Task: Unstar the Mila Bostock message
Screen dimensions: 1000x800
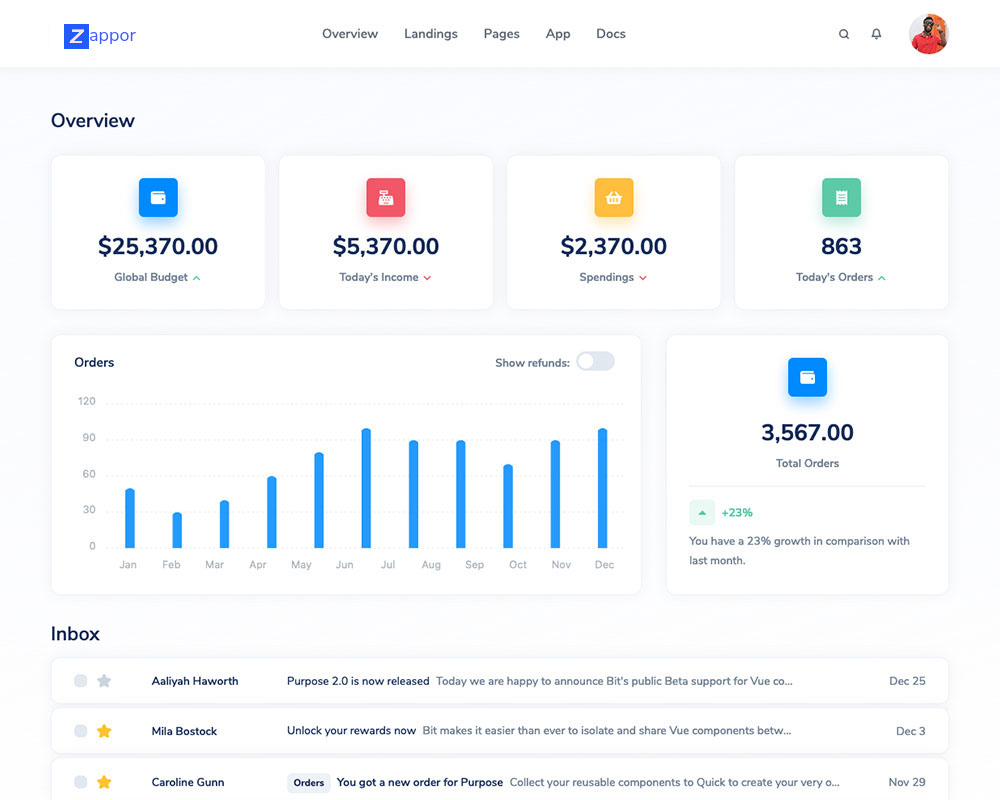Action: click(x=104, y=731)
